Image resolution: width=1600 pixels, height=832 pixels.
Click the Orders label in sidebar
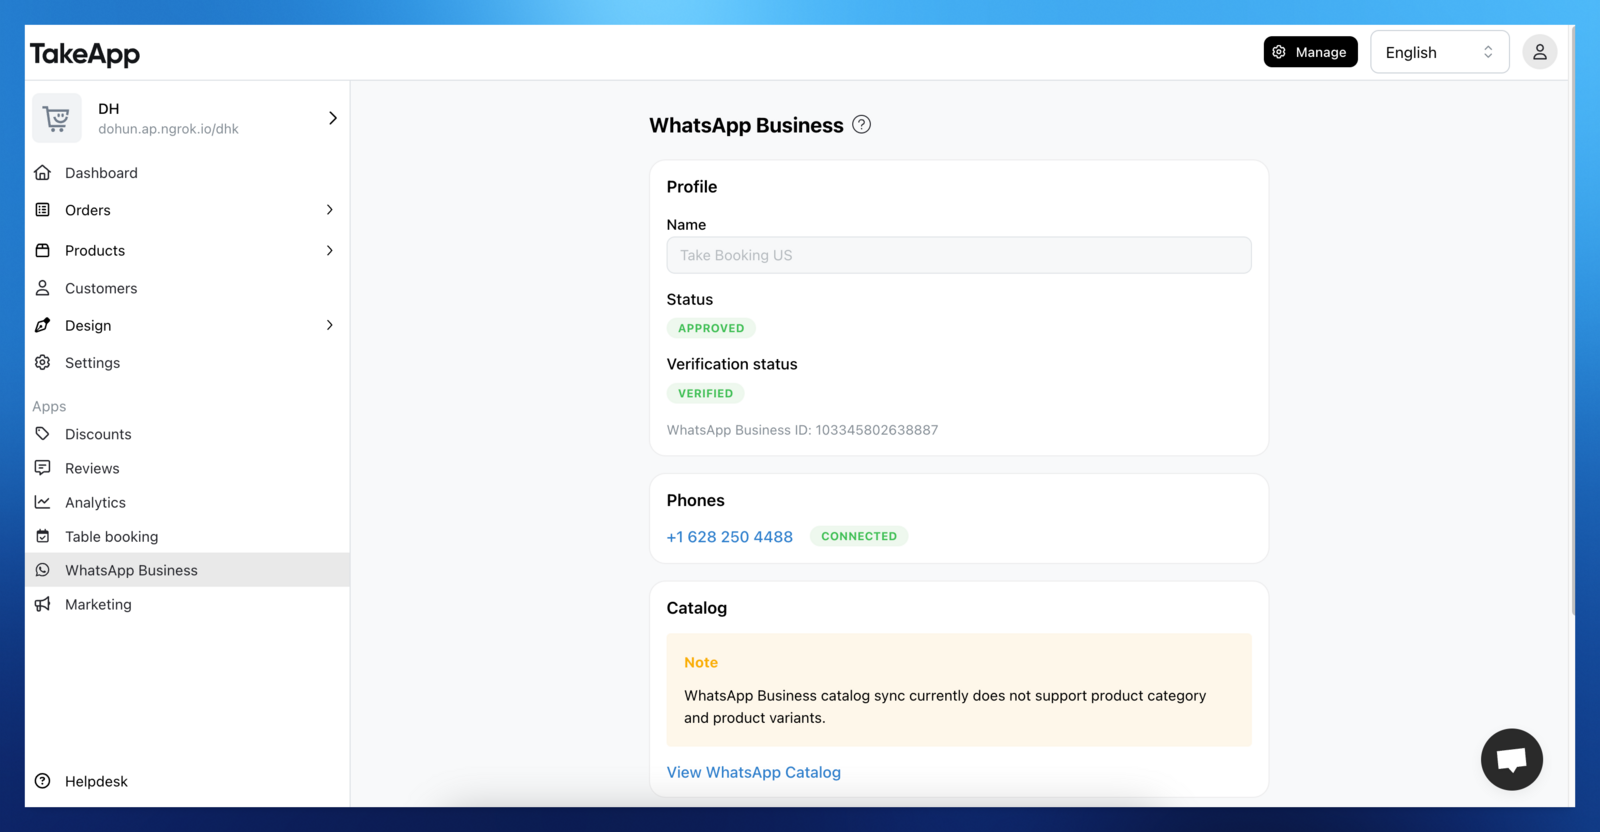click(x=88, y=210)
